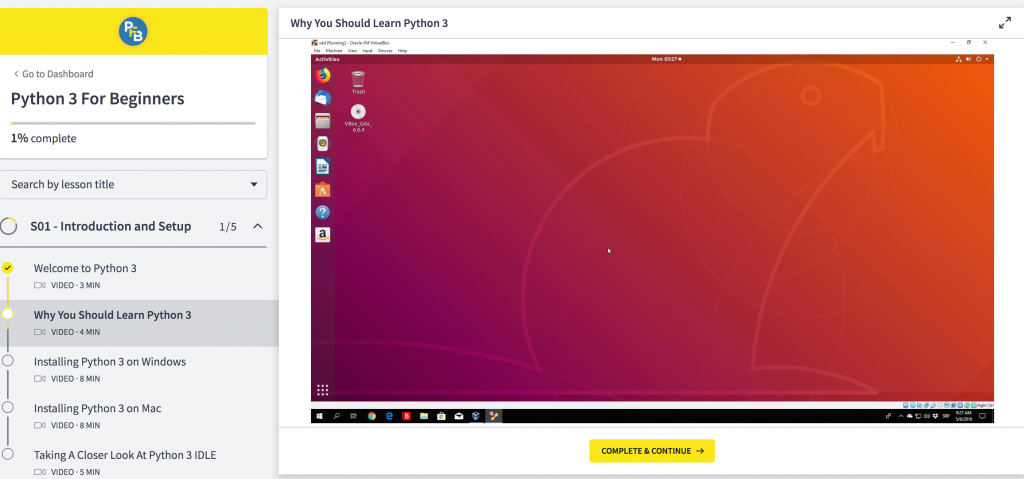Screen dimensions: 1024x479
Task: Click the VBox_GAs_6.0.4 disc icon
Action: (358, 117)
